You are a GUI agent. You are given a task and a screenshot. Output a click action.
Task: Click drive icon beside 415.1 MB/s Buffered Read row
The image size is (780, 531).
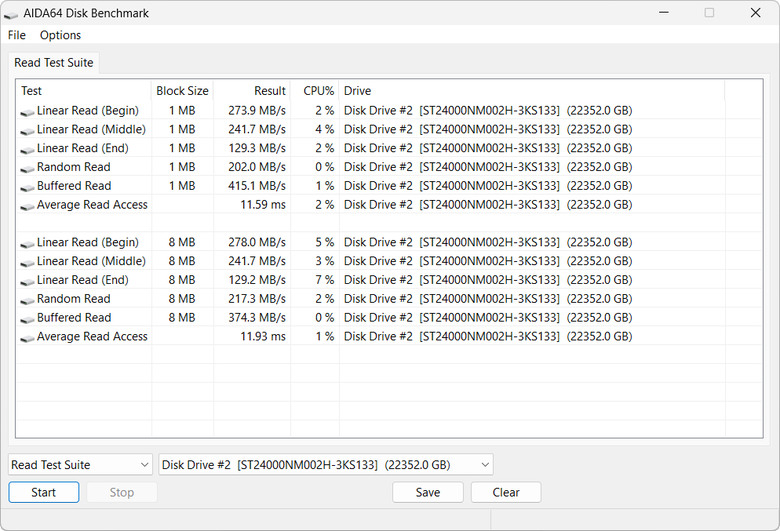coord(27,188)
